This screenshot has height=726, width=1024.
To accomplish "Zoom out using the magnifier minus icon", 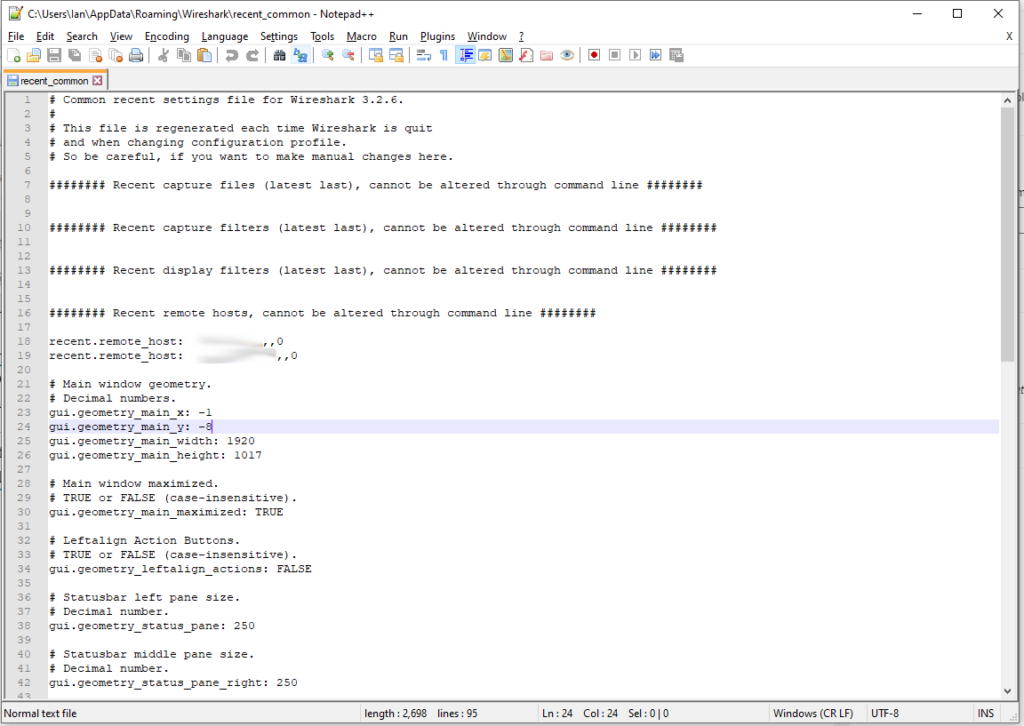I will 349,55.
